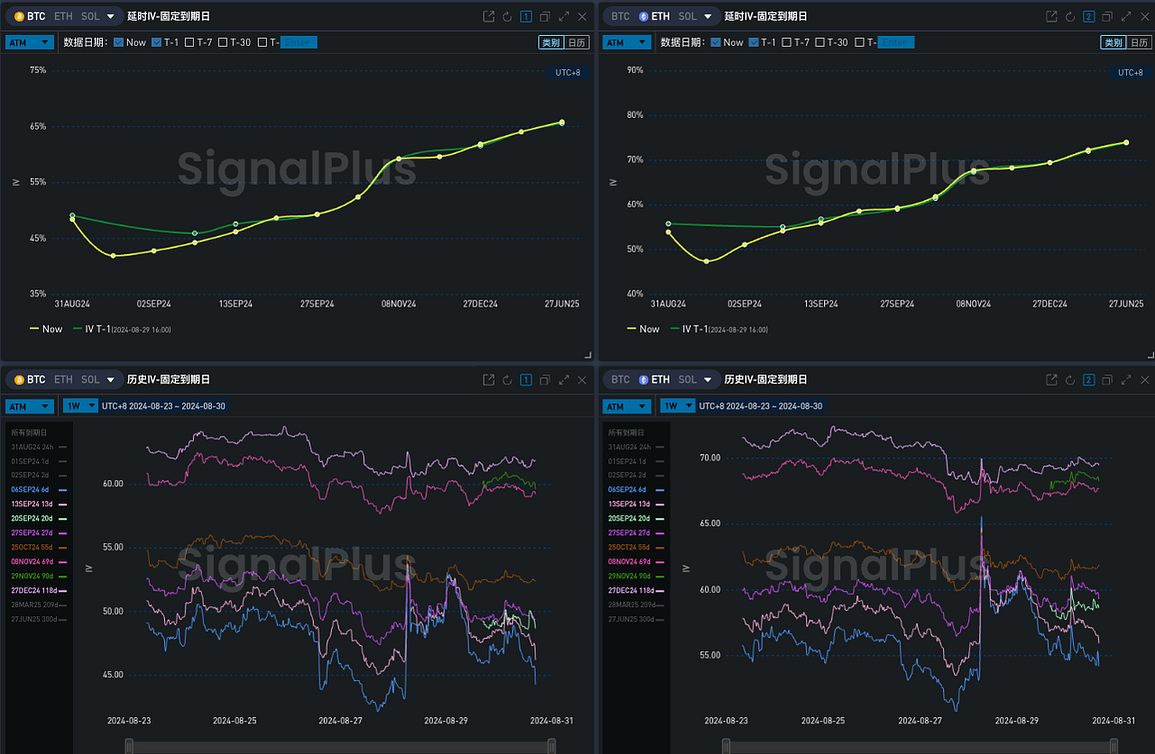This screenshot has width=1155, height=754.
Task: Click the group link icon in BTC historical IV panel
Action: pos(526,380)
